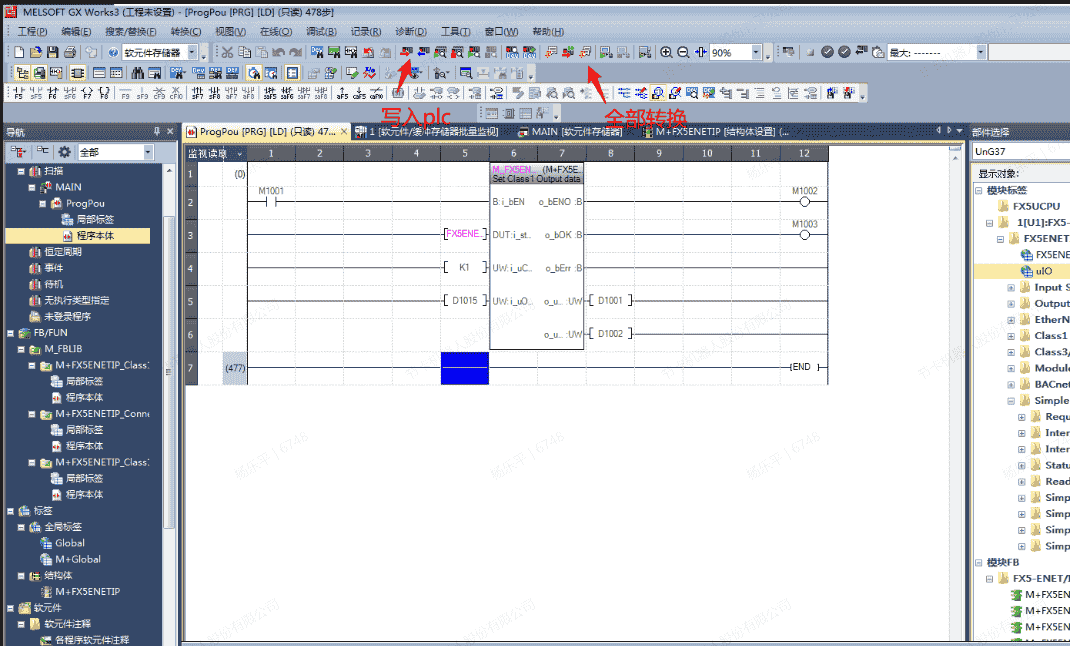
Task: Click the Cut scissors icon
Action: (x=227, y=52)
